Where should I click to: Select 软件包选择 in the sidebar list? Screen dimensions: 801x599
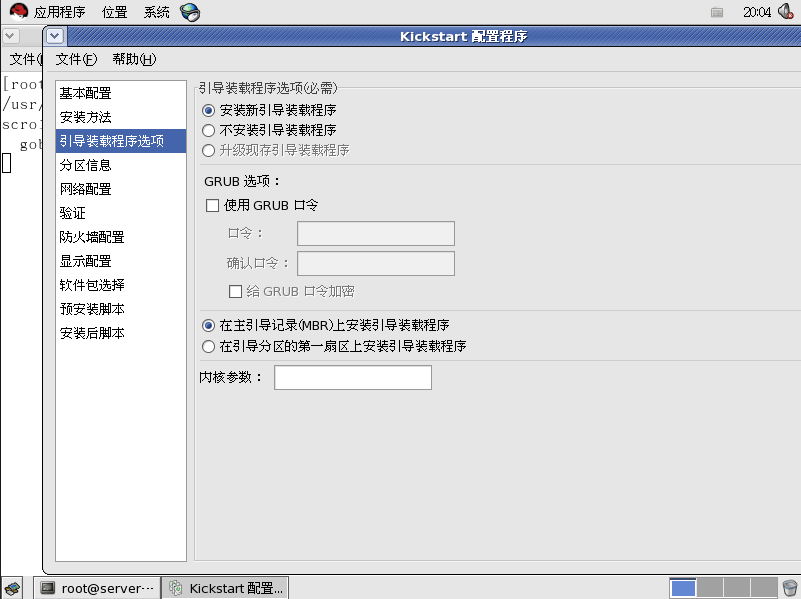pyautogui.click(x=121, y=285)
